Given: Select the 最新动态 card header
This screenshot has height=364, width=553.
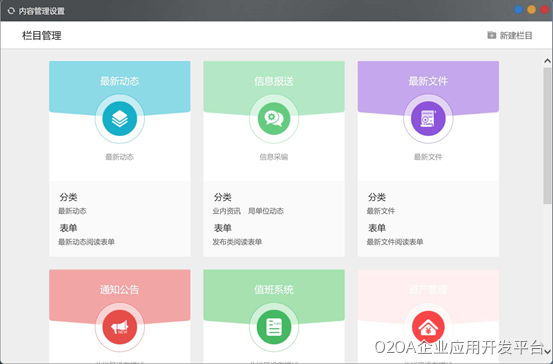Looking at the screenshot, I should click(120, 81).
